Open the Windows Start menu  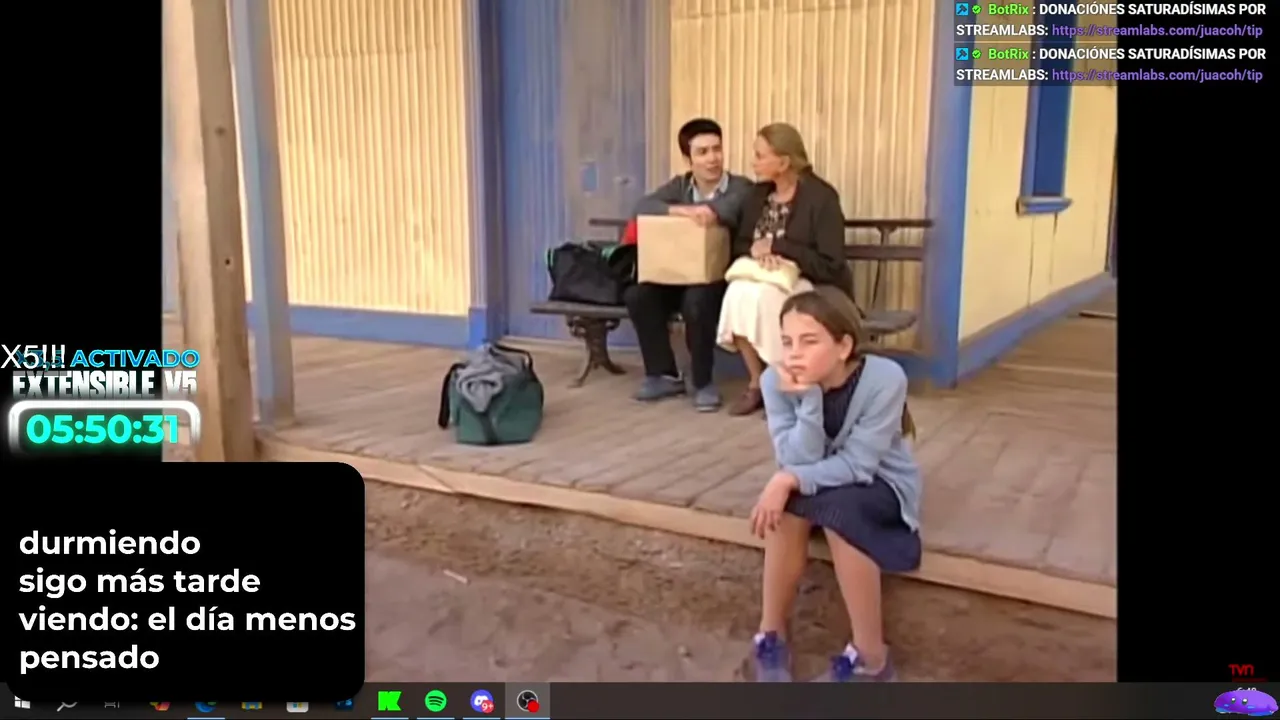point(21,703)
